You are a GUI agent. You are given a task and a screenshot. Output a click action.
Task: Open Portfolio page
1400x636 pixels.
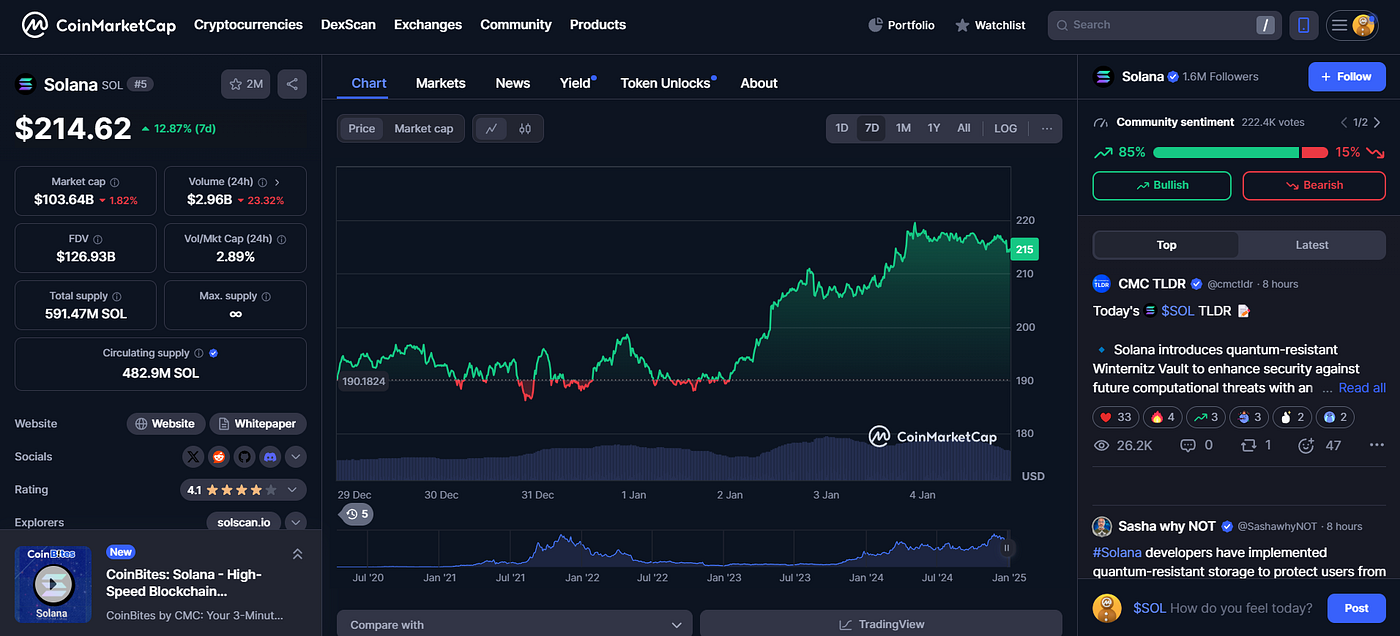click(x=901, y=25)
